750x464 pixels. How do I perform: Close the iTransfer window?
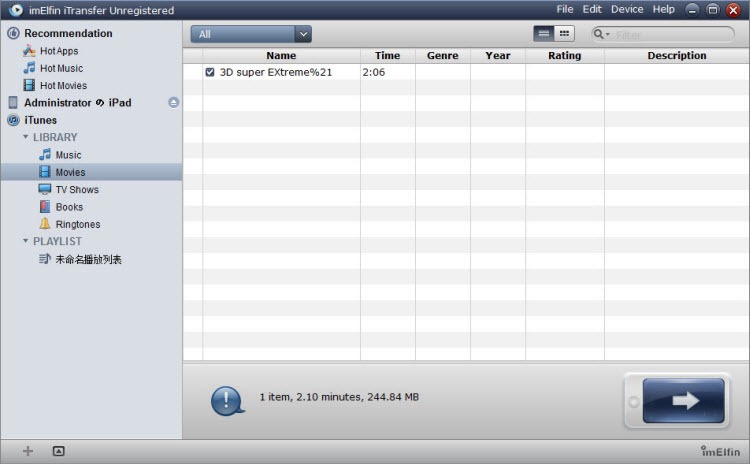[733, 10]
